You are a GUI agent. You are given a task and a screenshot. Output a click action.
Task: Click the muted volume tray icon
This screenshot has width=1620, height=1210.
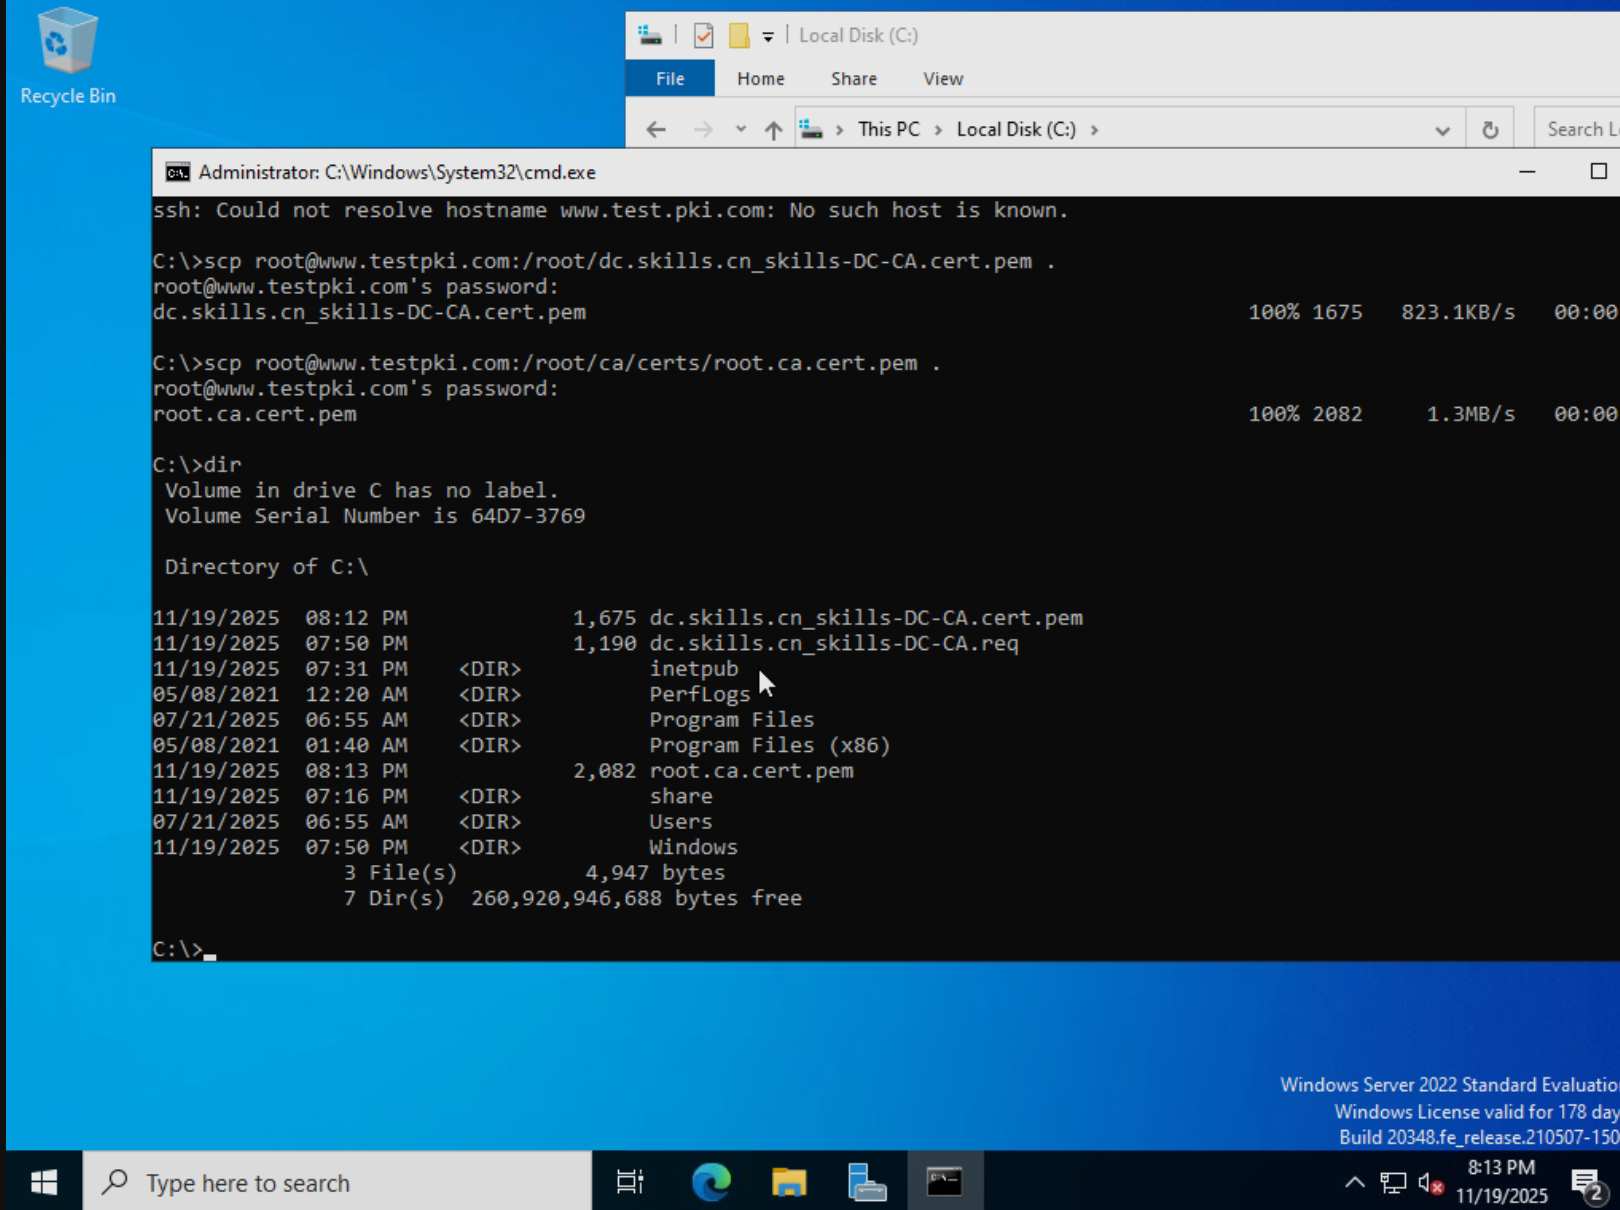click(x=1430, y=1183)
